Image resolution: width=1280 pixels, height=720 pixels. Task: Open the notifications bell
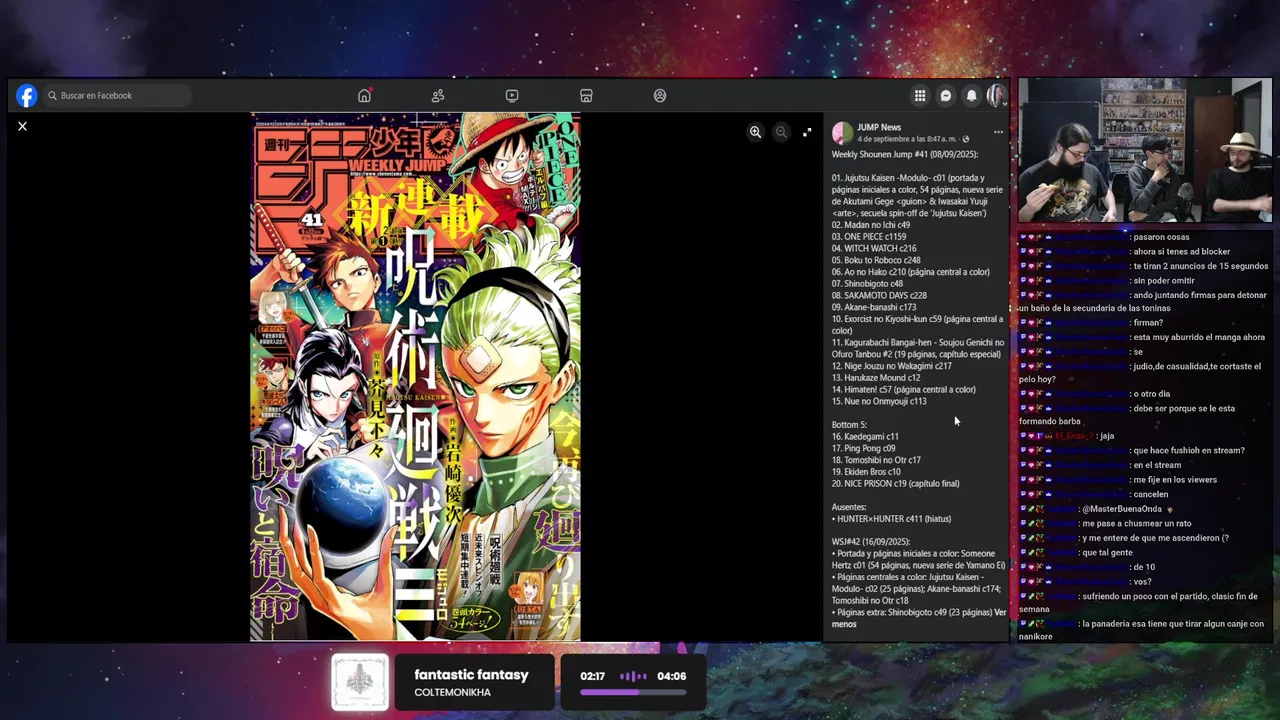pyautogui.click(x=971, y=96)
